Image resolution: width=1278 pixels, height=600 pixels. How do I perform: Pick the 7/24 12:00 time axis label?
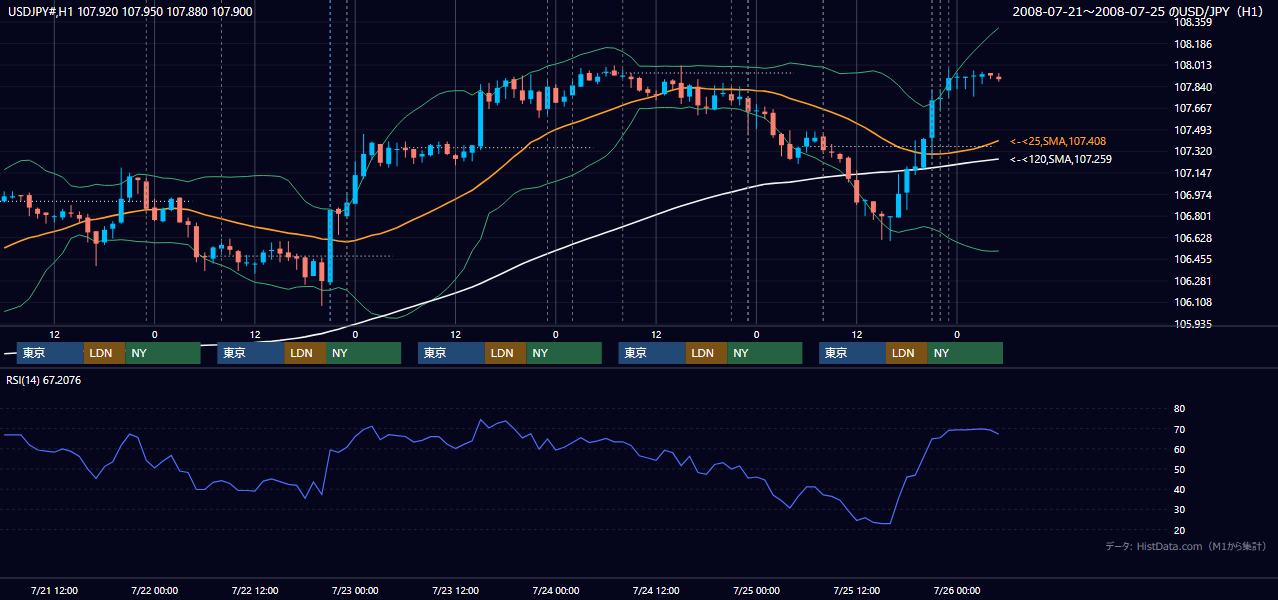click(655, 590)
